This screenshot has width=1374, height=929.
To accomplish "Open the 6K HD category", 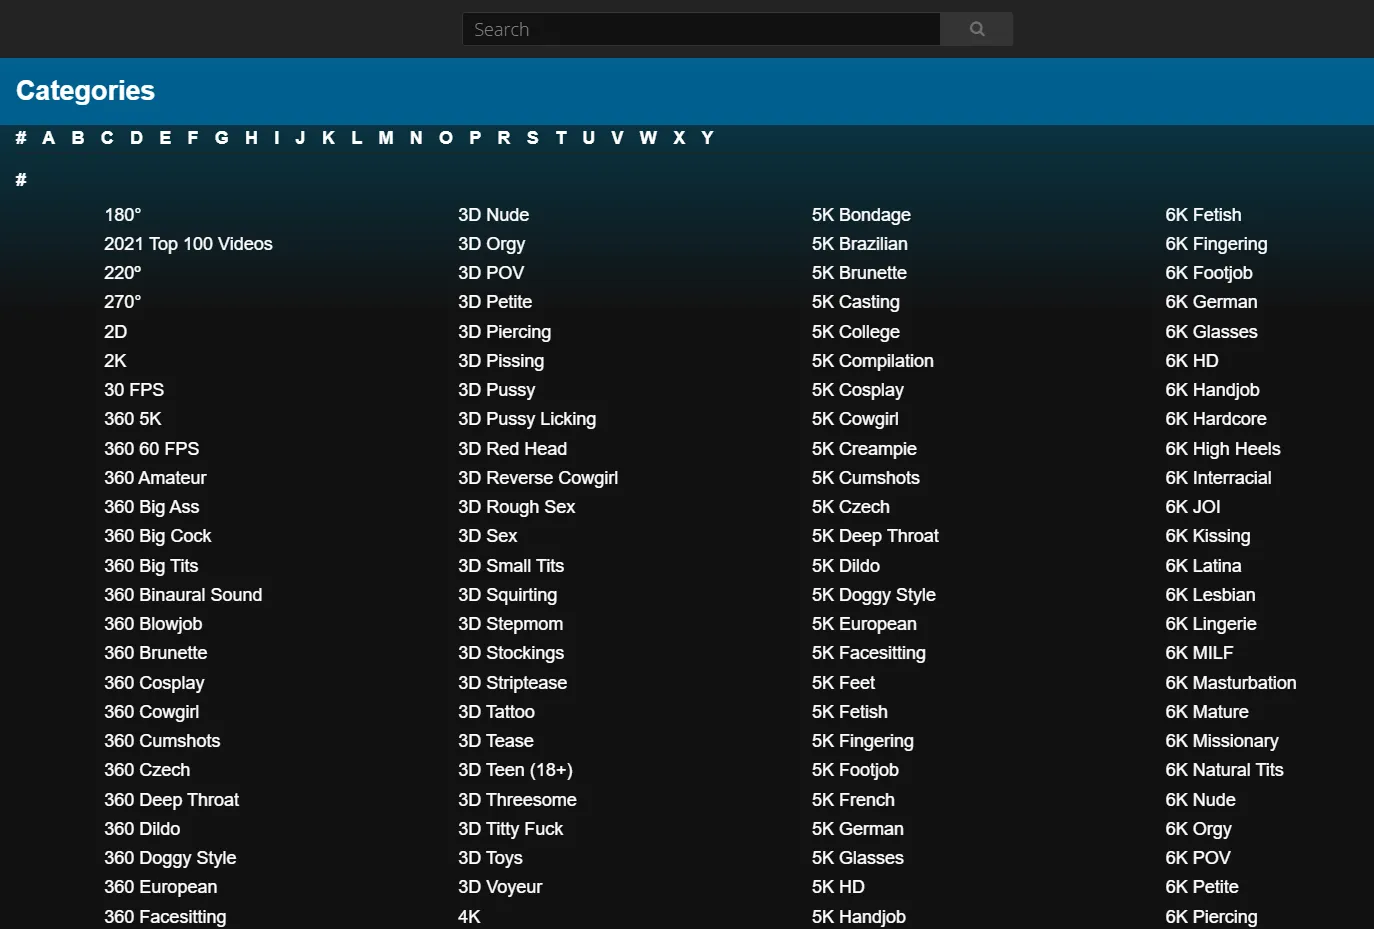I will point(1192,361).
